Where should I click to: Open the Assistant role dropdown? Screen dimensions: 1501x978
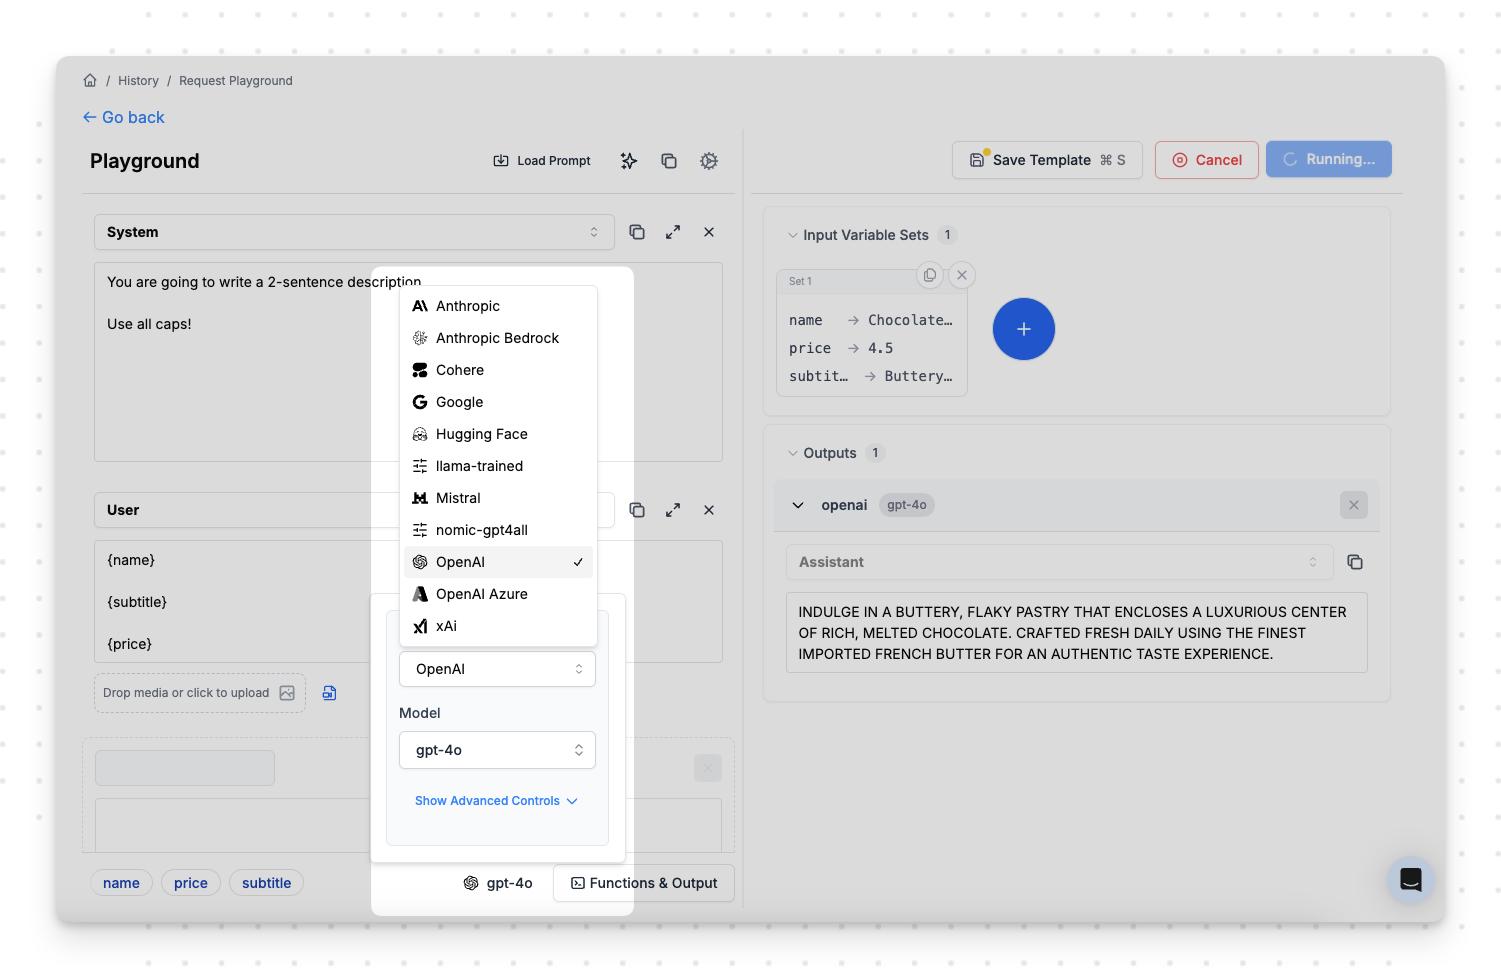point(1060,562)
